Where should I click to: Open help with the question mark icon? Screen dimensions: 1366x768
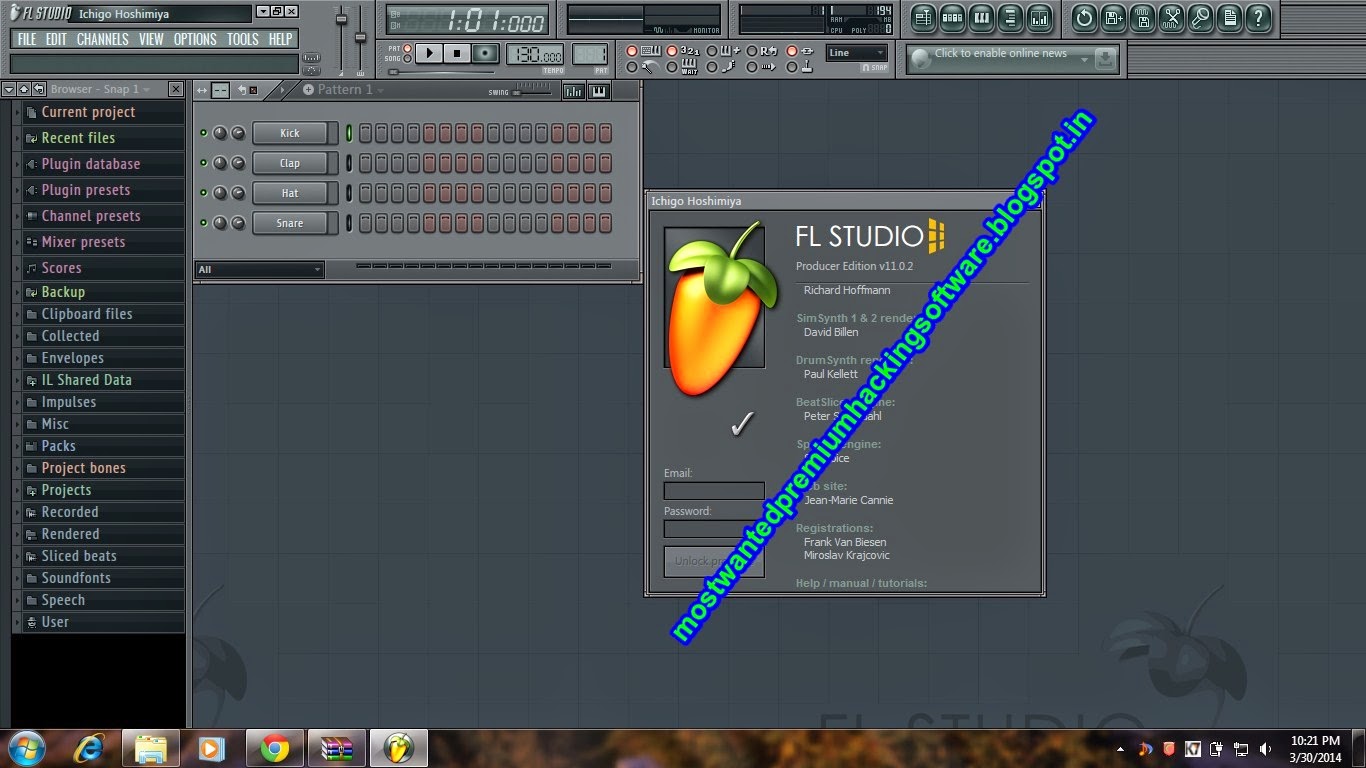click(x=1259, y=17)
